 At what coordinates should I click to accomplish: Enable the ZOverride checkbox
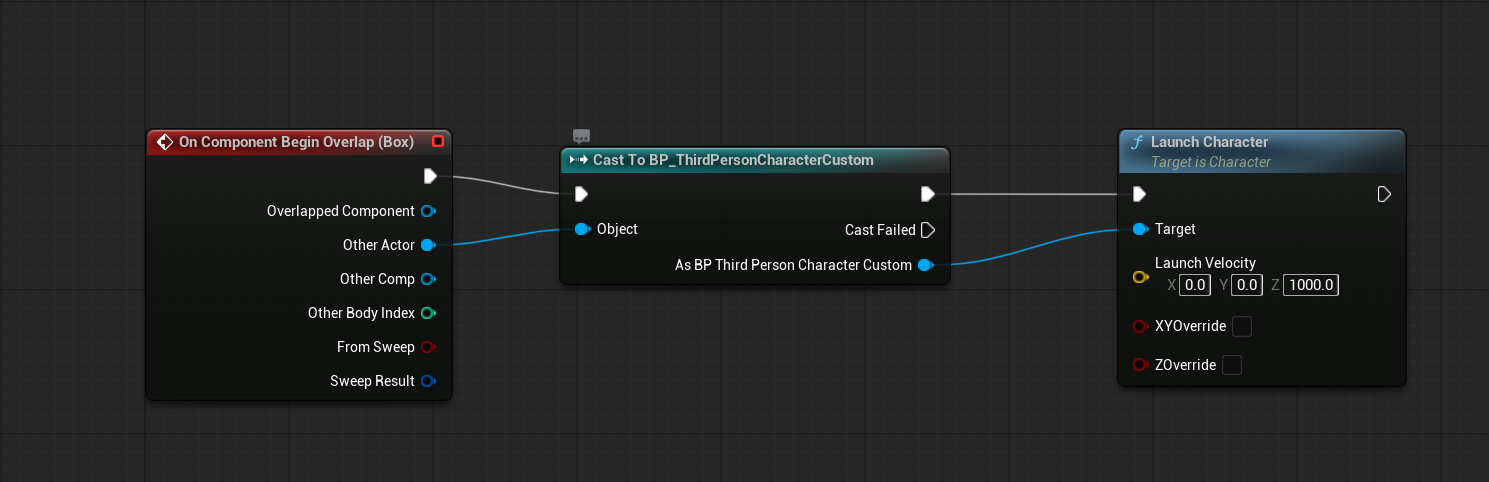click(1232, 365)
